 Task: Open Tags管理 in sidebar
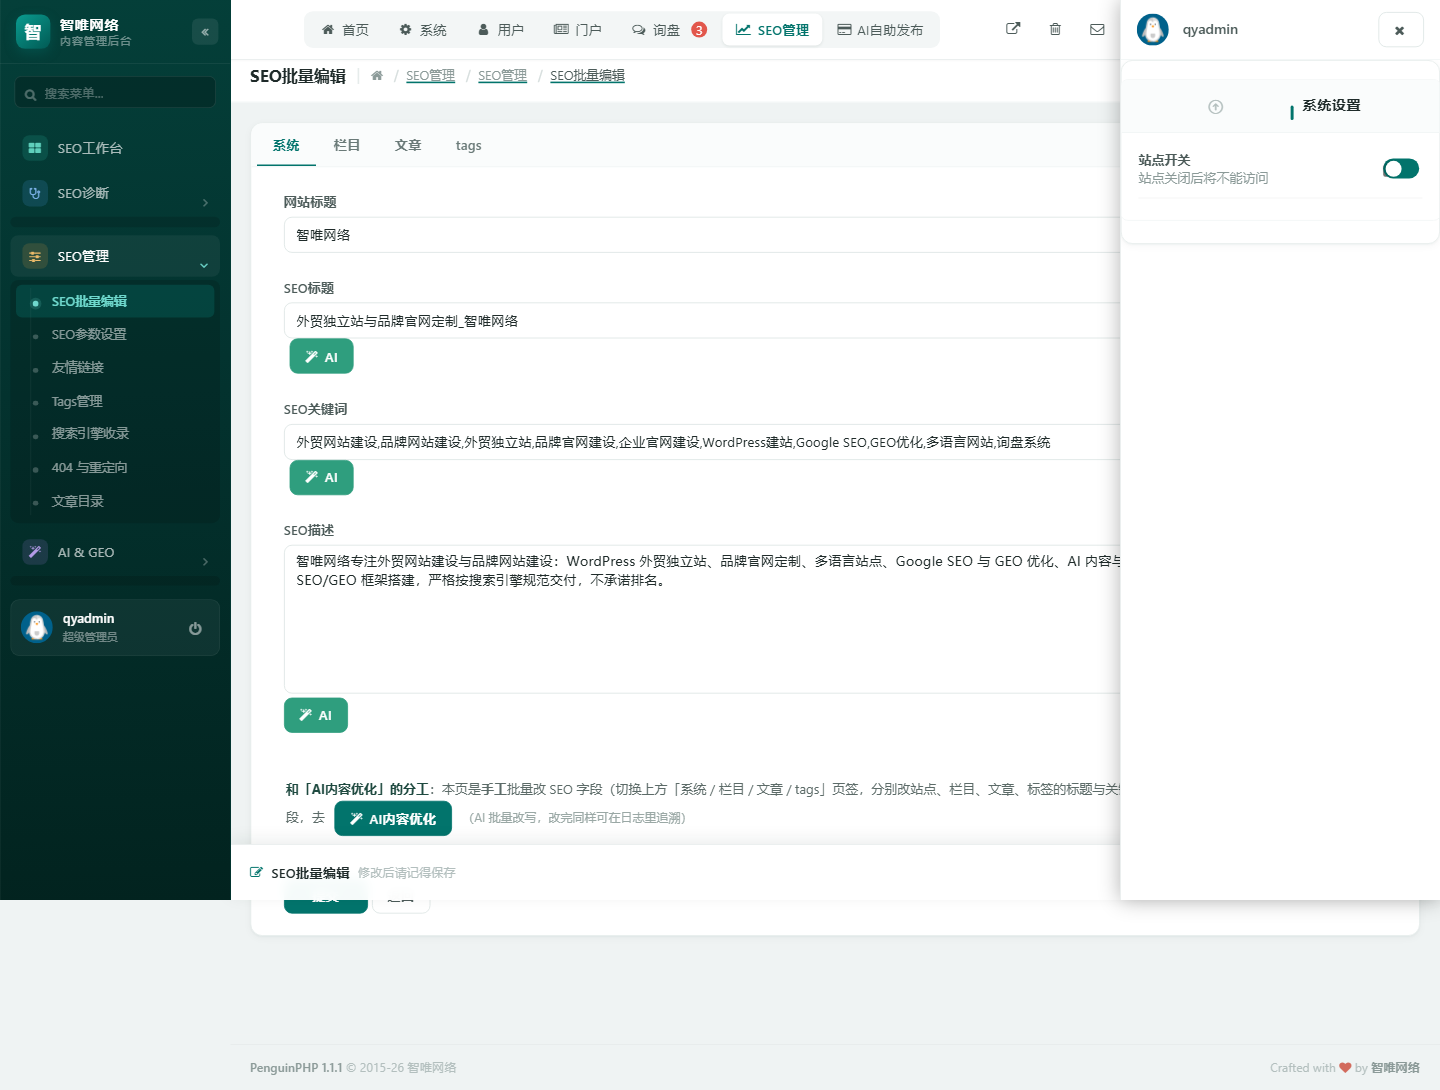tap(115, 401)
